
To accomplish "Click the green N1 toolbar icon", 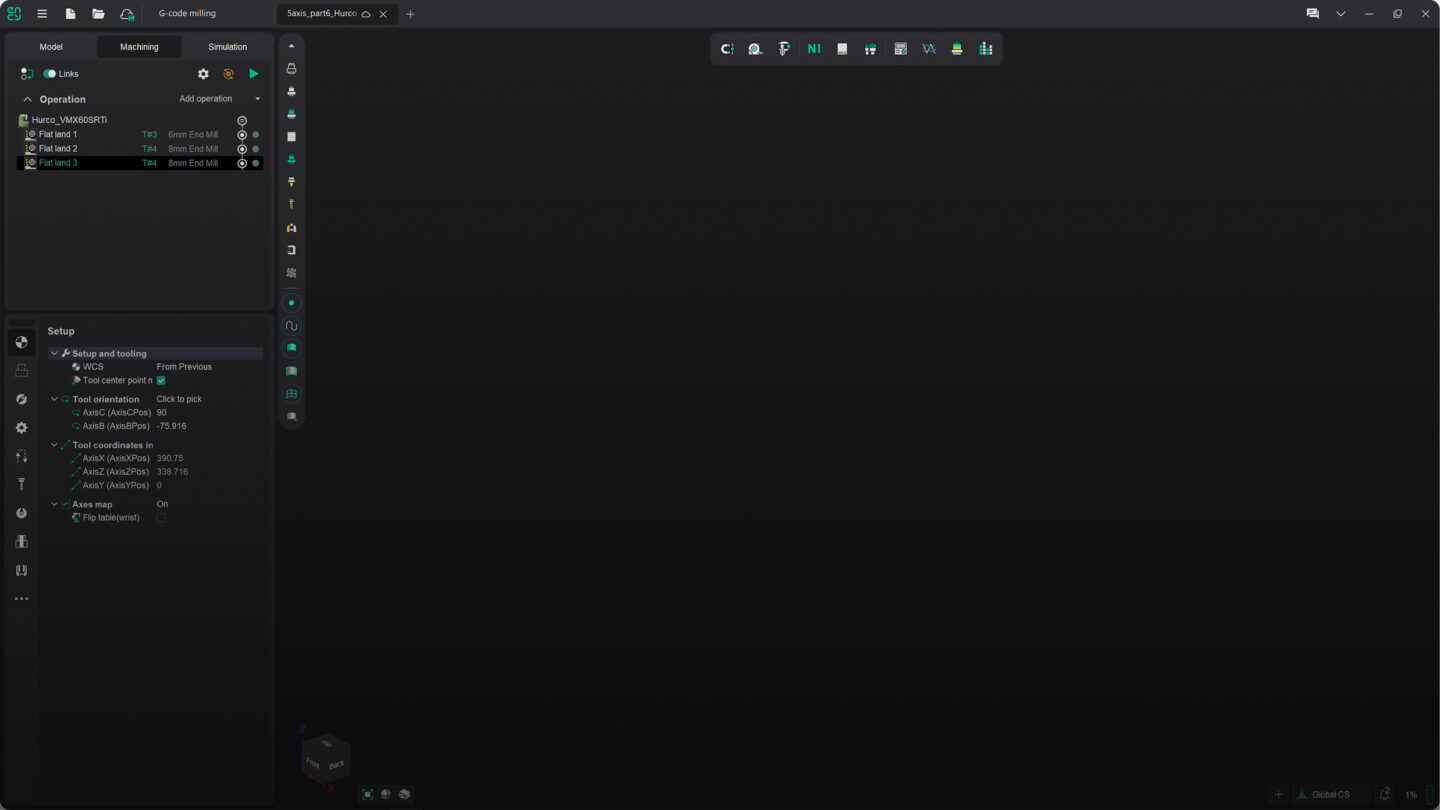I will pyautogui.click(x=814, y=49).
